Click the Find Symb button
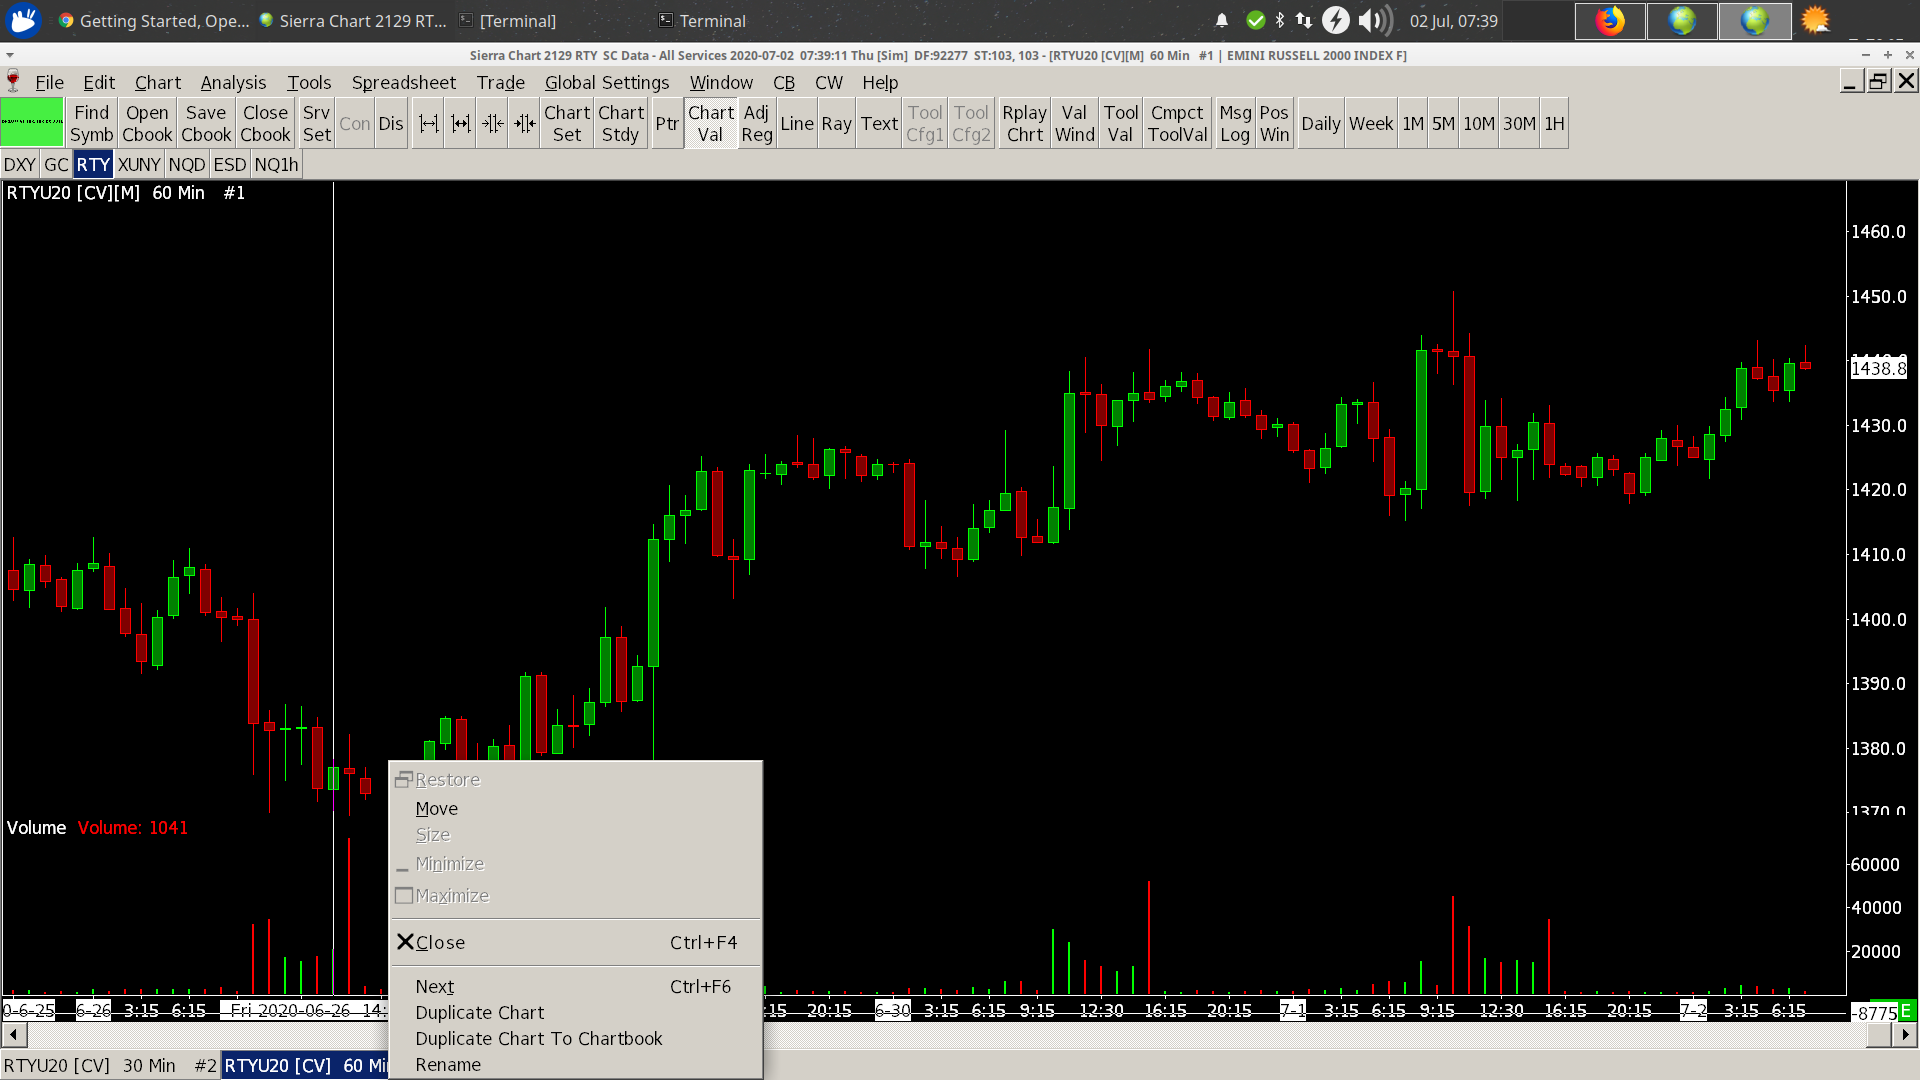The image size is (1920, 1080). tap(91, 123)
